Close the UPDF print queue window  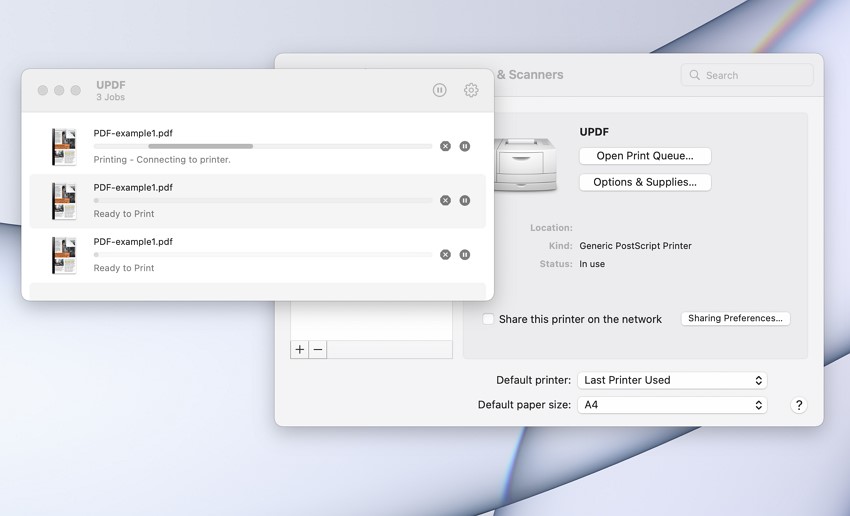43,90
